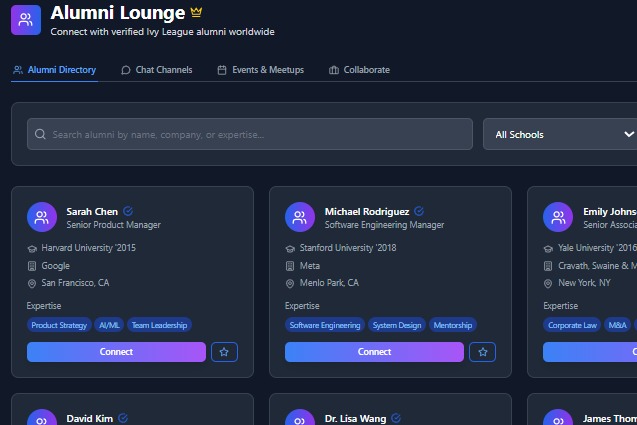Click Dr. Lisa Wang's verified badge
Screen dimensions: 637x425
[396, 418]
